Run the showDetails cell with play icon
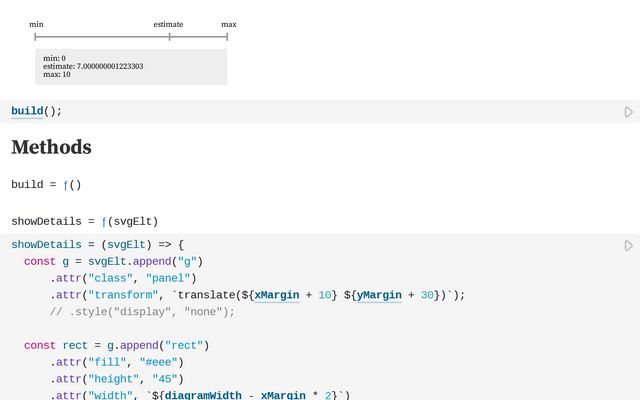This screenshot has width=640, height=400. [x=629, y=245]
